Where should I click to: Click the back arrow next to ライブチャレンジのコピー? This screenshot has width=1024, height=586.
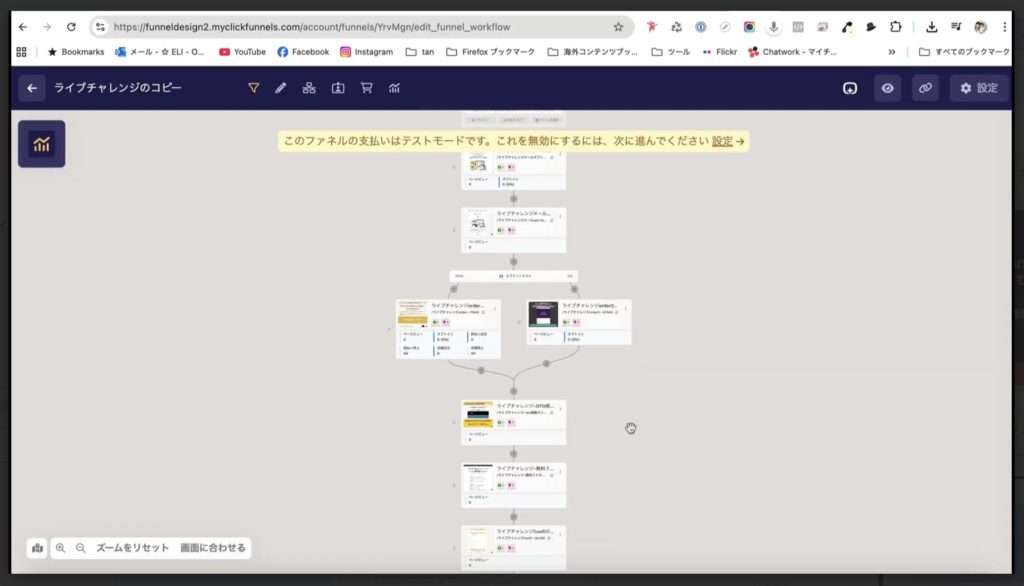[x=31, y=88]
